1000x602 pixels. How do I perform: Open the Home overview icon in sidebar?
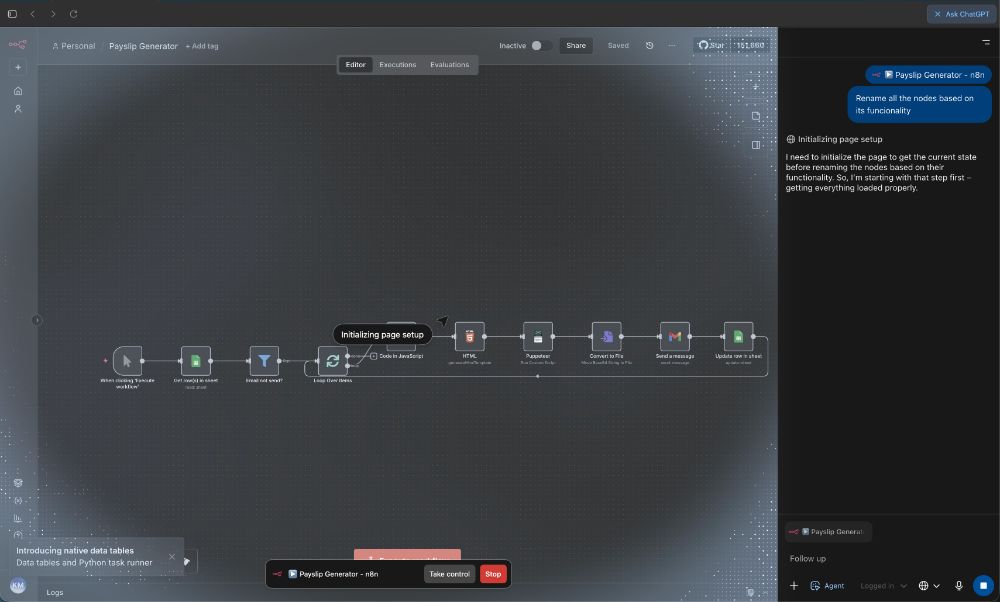pyautogui.click(x=18, y=91)
